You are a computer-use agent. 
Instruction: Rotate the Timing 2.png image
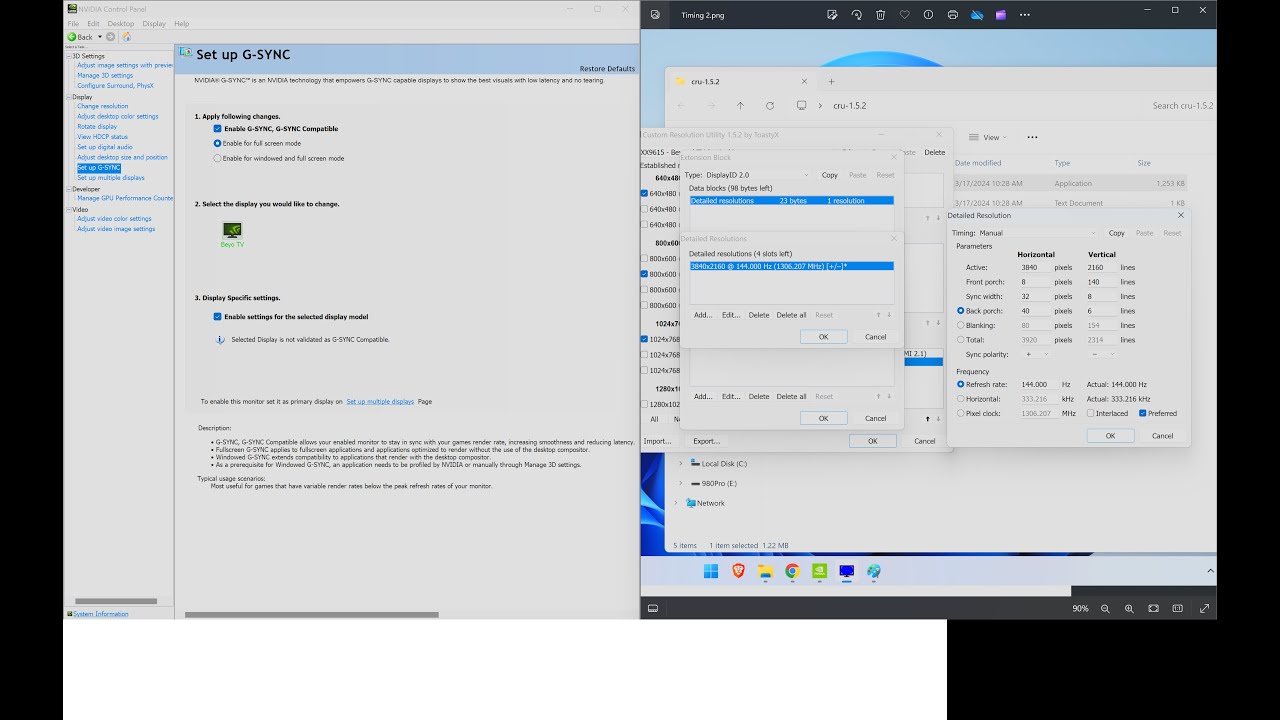pyautogui.click(x=856, y=15)
